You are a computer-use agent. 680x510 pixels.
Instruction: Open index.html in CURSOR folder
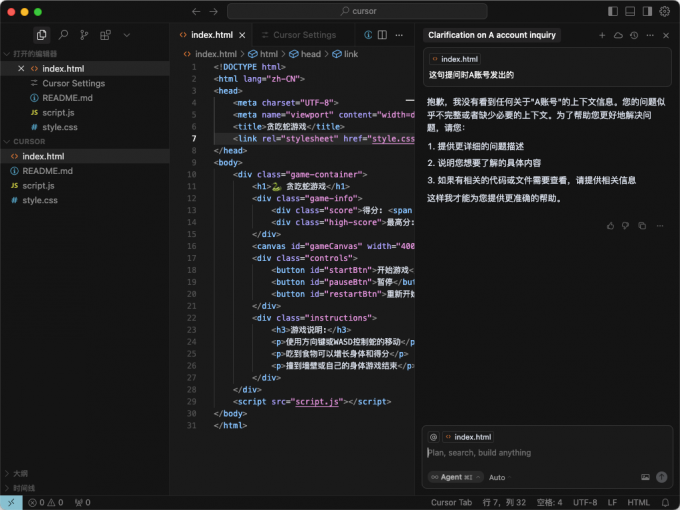pos(85,156)
